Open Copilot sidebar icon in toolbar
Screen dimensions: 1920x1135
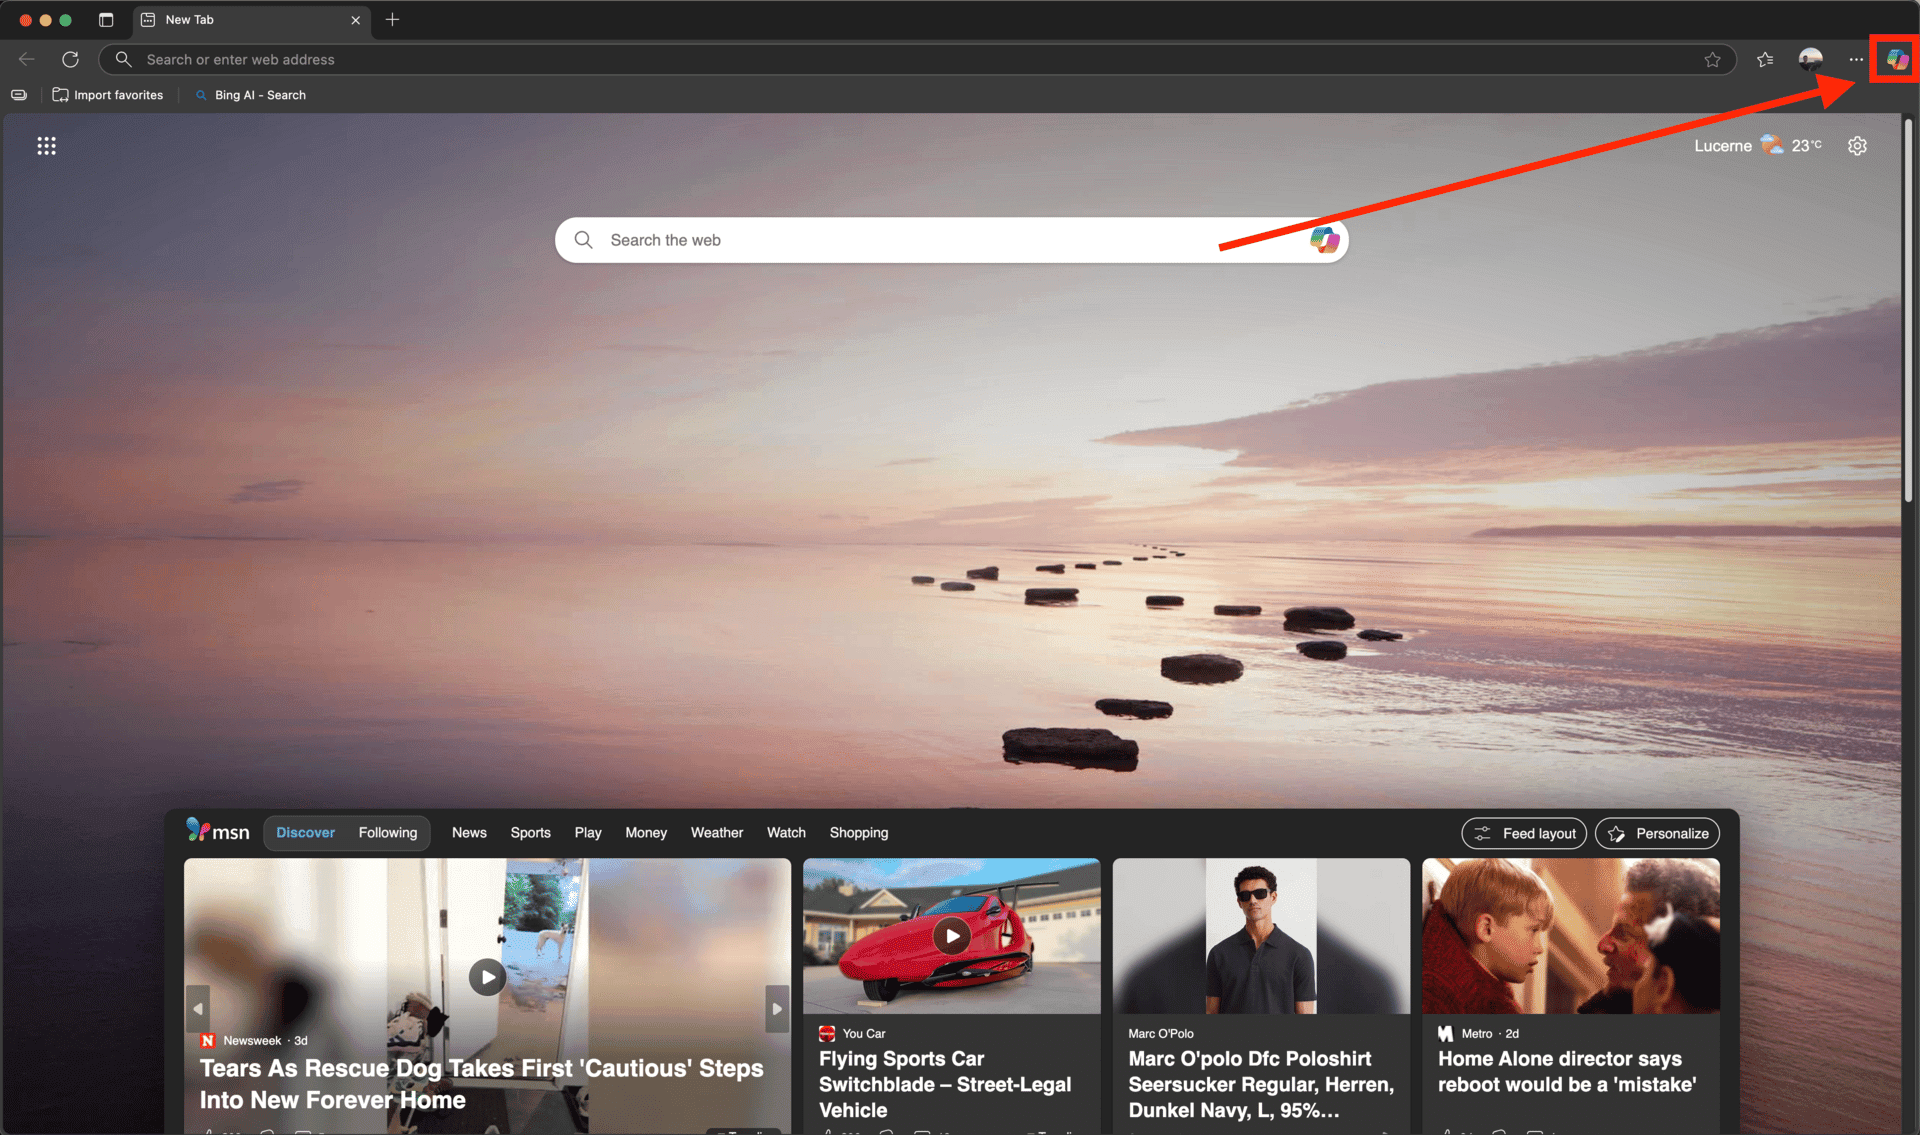pyautogui.click(x=1896, y=60)
